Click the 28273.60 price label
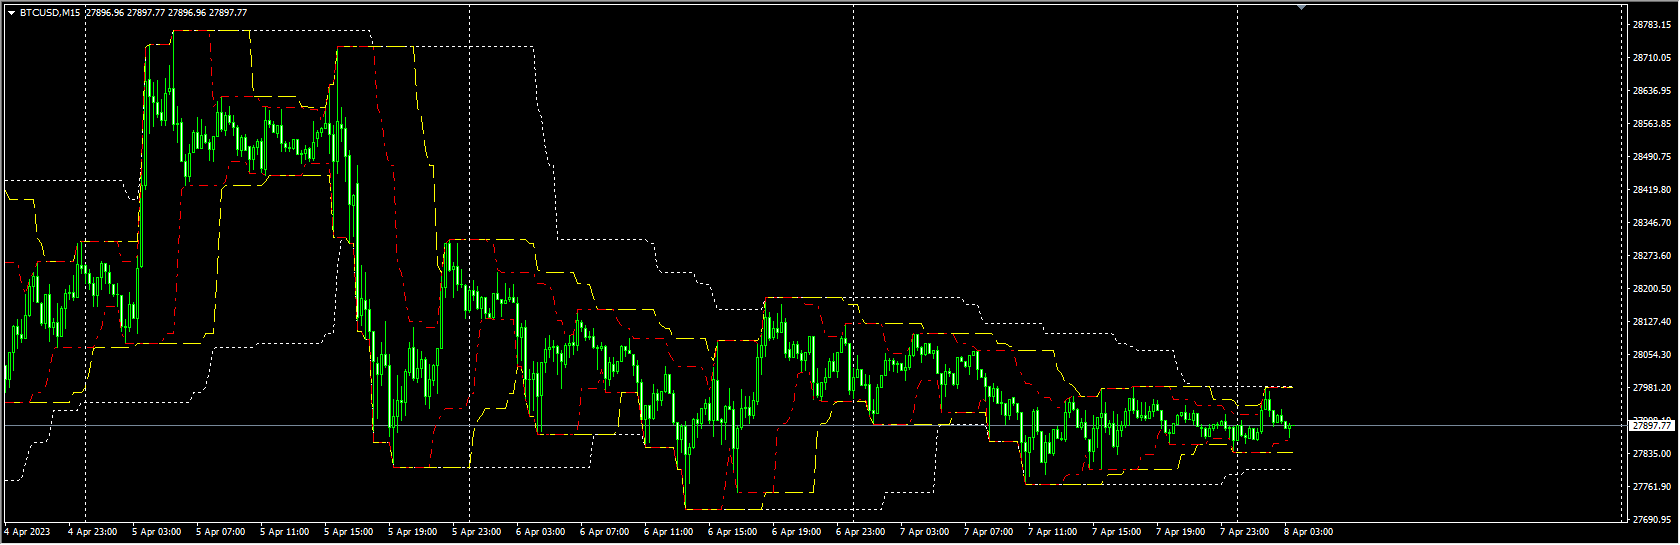Screen dimensions: 1680x545 (1651, 256)
